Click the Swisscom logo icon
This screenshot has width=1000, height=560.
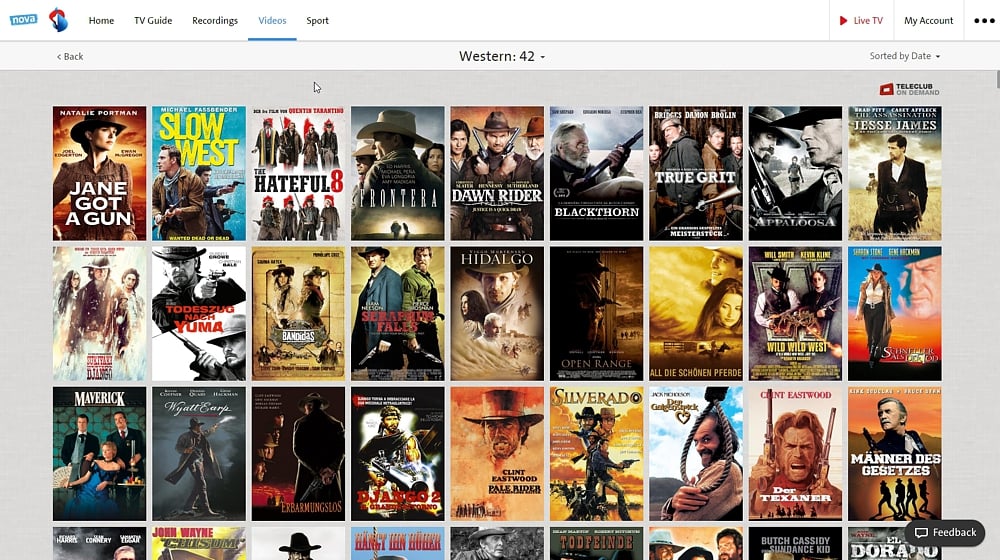[x=59, y=20]
